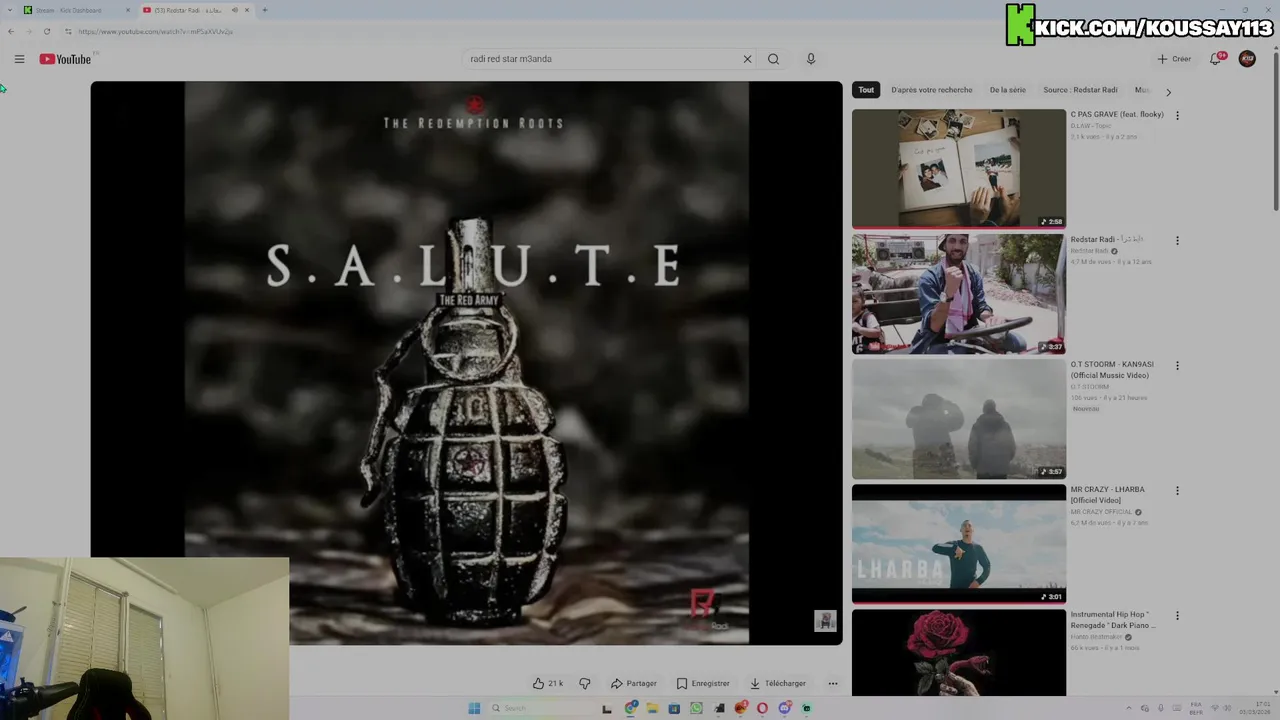
Task: Open more actions ellipsis under video
Action: 833,683
